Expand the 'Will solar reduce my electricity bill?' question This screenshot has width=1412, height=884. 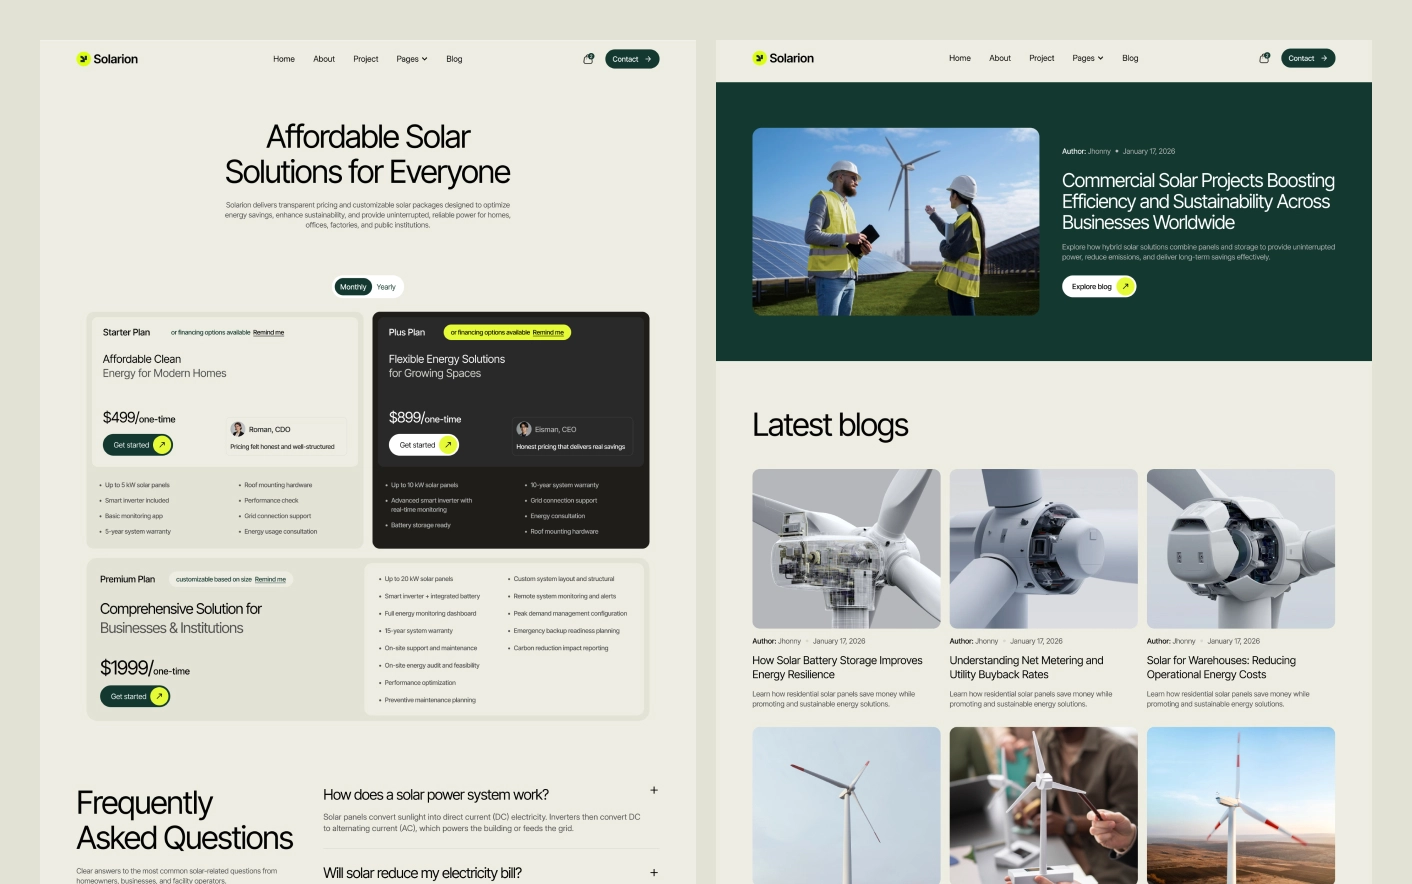pos(654,872)
